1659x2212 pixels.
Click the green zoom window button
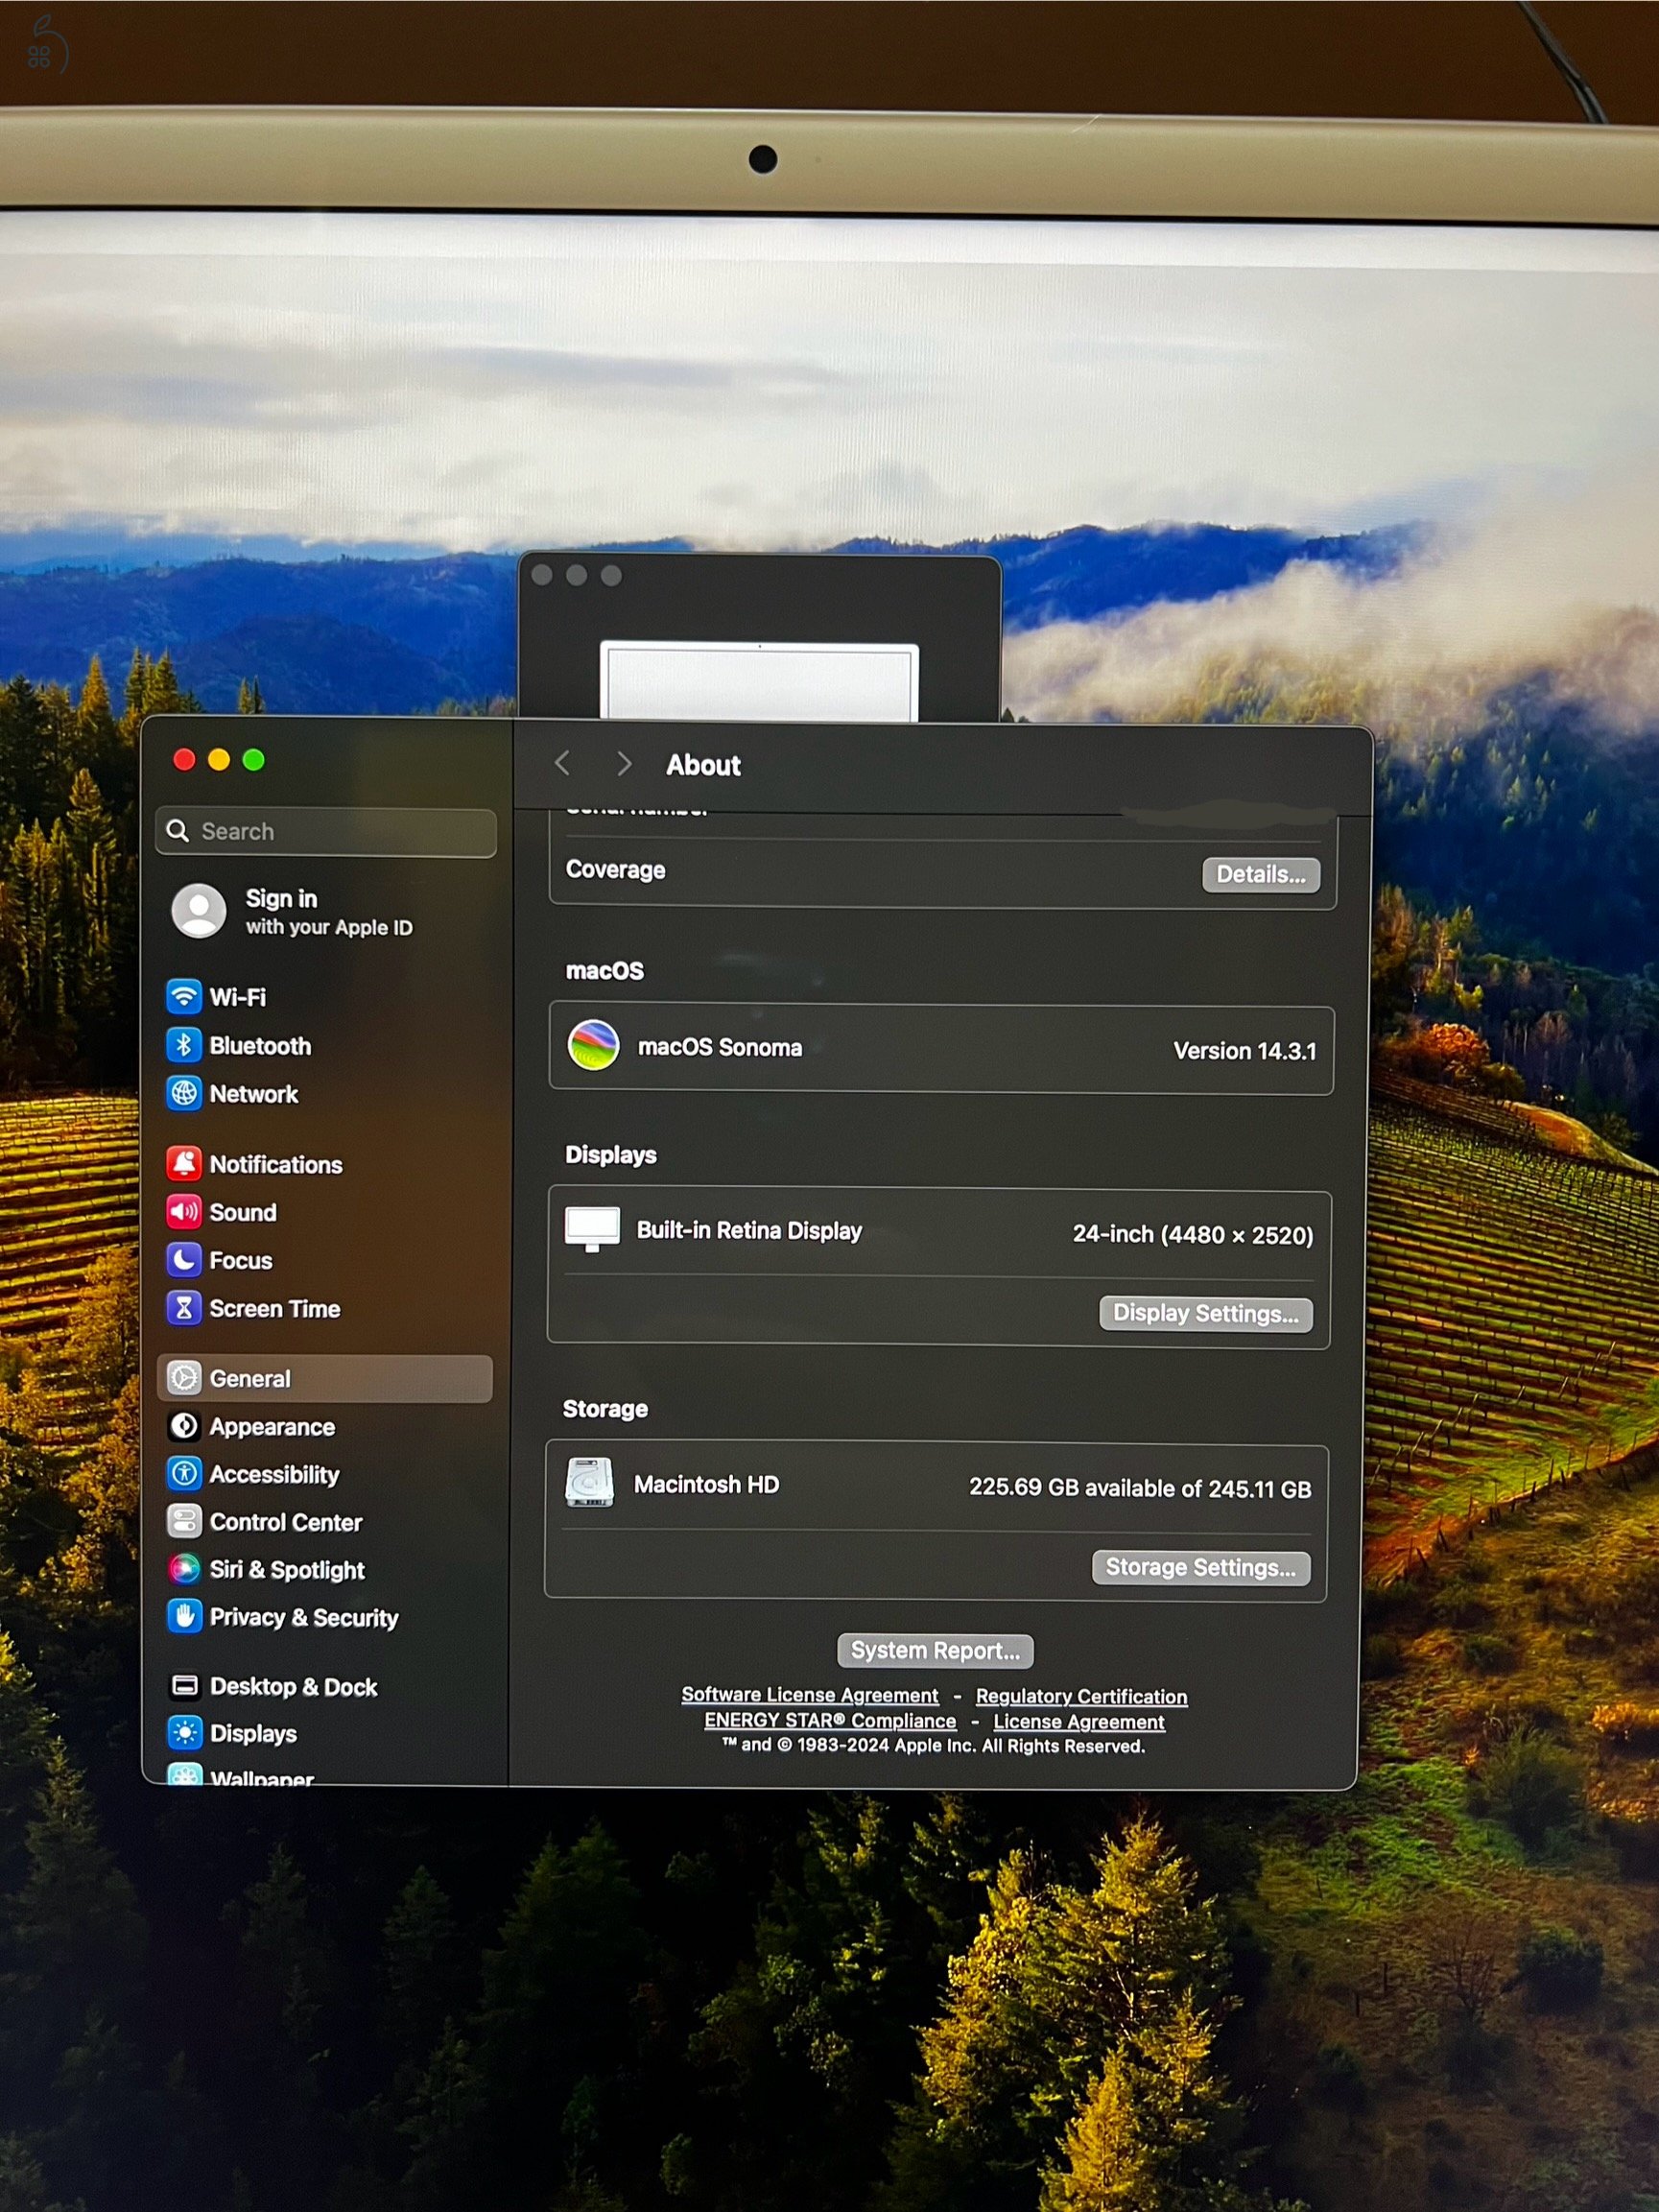tap(254, 760)
